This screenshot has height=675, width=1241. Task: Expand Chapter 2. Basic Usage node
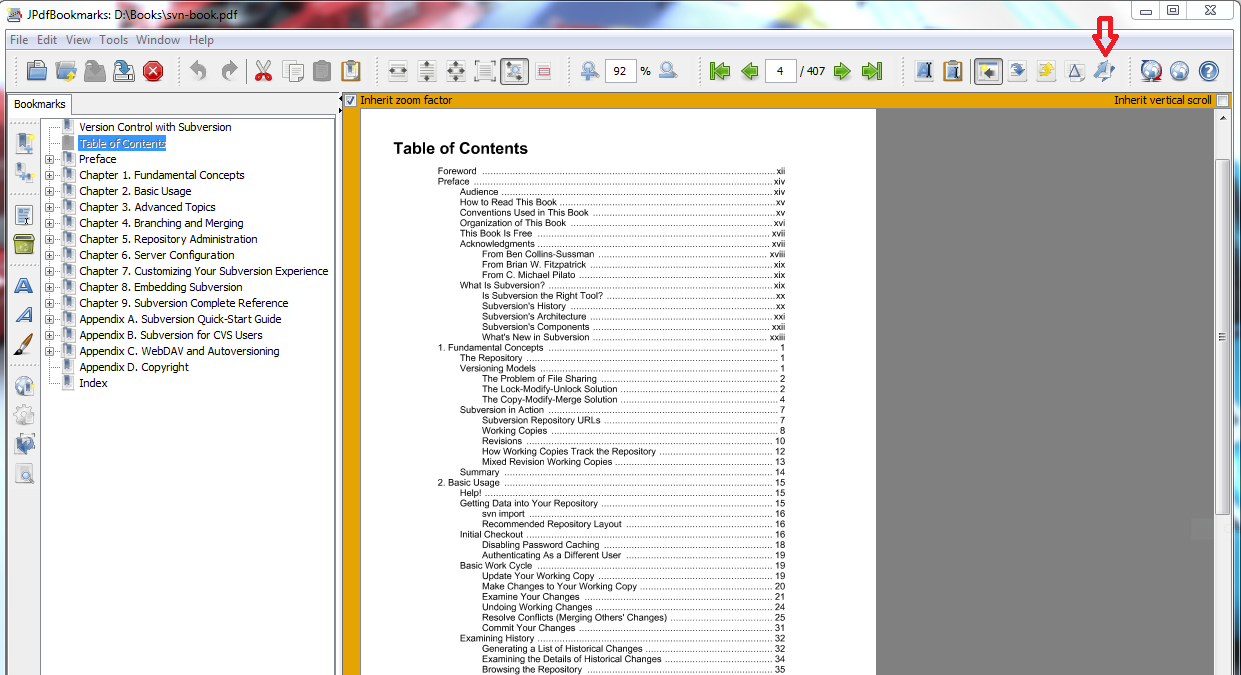50,191
